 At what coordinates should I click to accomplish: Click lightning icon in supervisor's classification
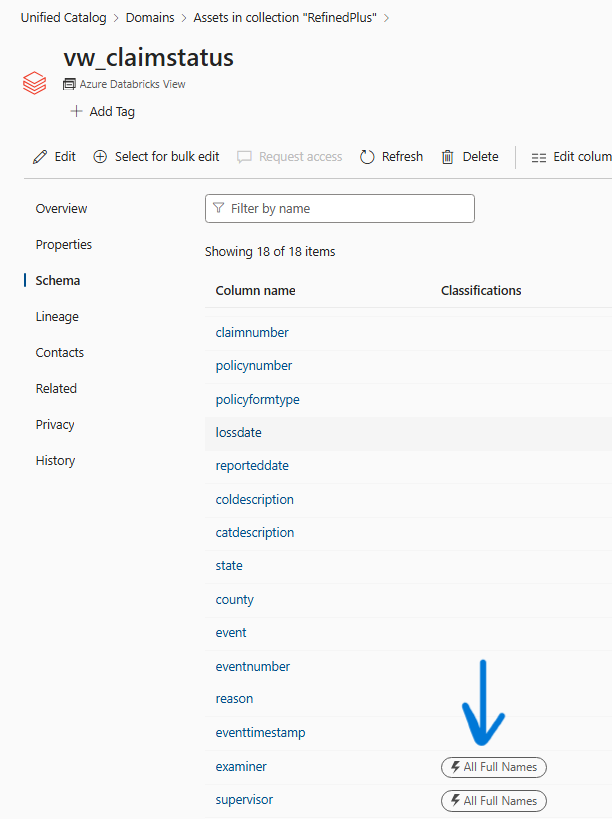[455, 800]
